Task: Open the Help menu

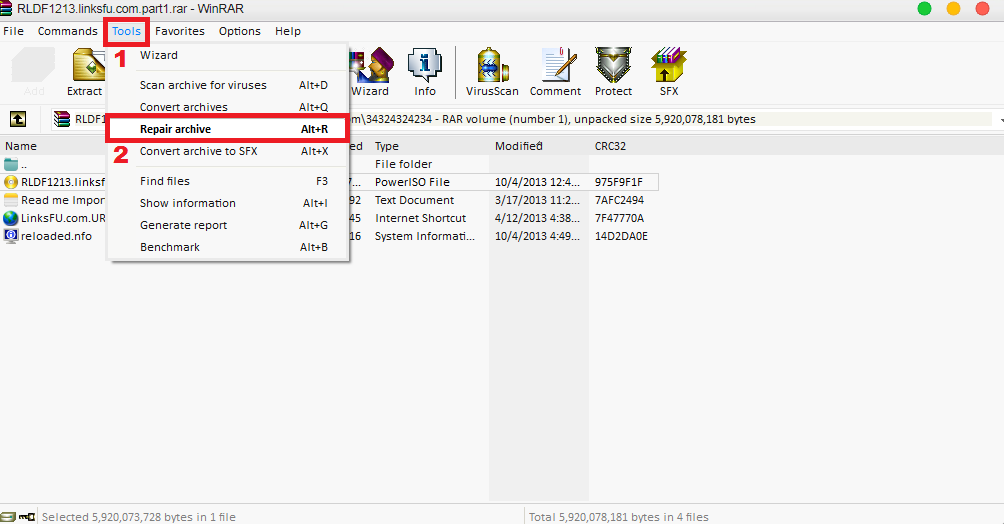Action: pos(287,31)
